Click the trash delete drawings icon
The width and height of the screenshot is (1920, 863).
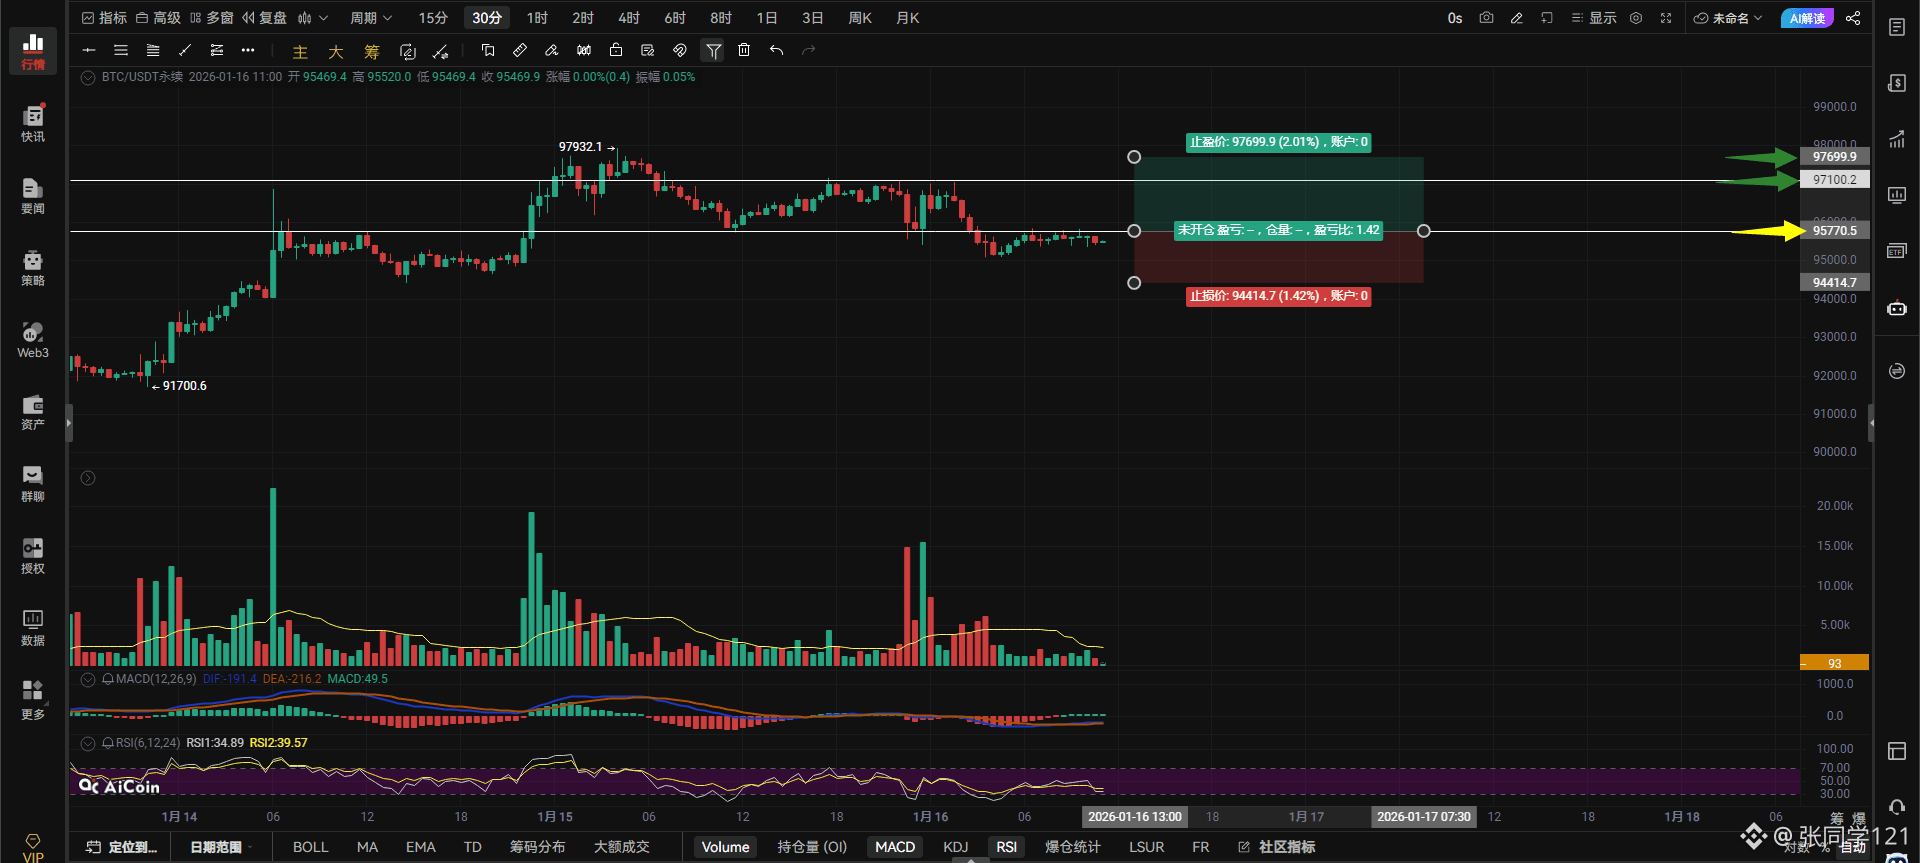744,50
